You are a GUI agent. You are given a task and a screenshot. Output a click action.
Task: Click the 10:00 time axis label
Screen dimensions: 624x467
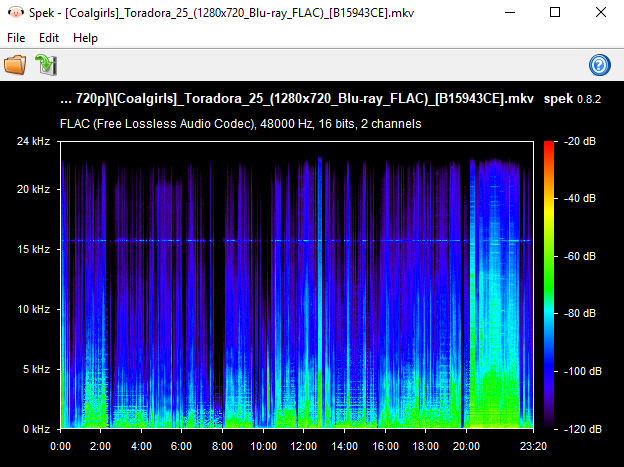tap(263, 446)
